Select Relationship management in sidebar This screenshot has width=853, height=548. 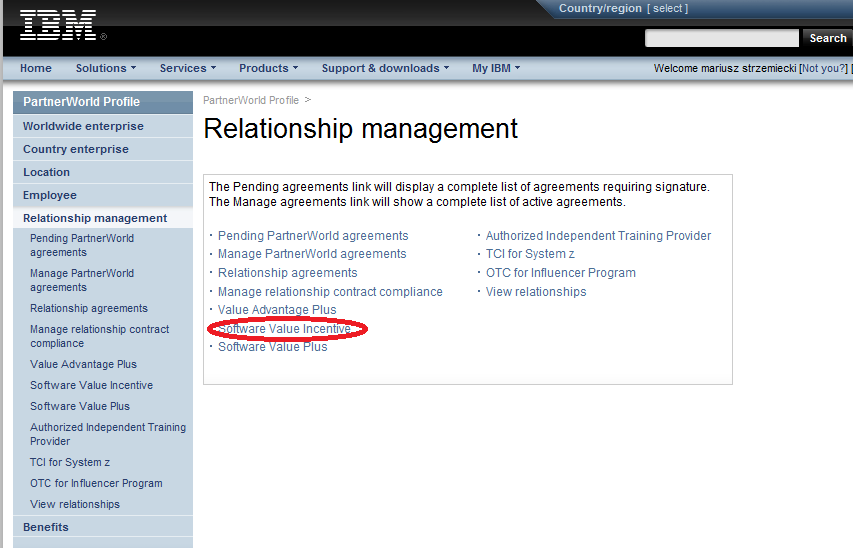tap(103, 218)
